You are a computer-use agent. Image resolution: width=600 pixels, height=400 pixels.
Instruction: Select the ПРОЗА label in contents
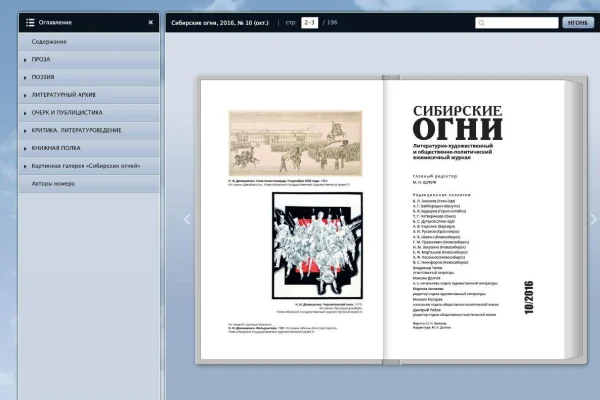41,60
